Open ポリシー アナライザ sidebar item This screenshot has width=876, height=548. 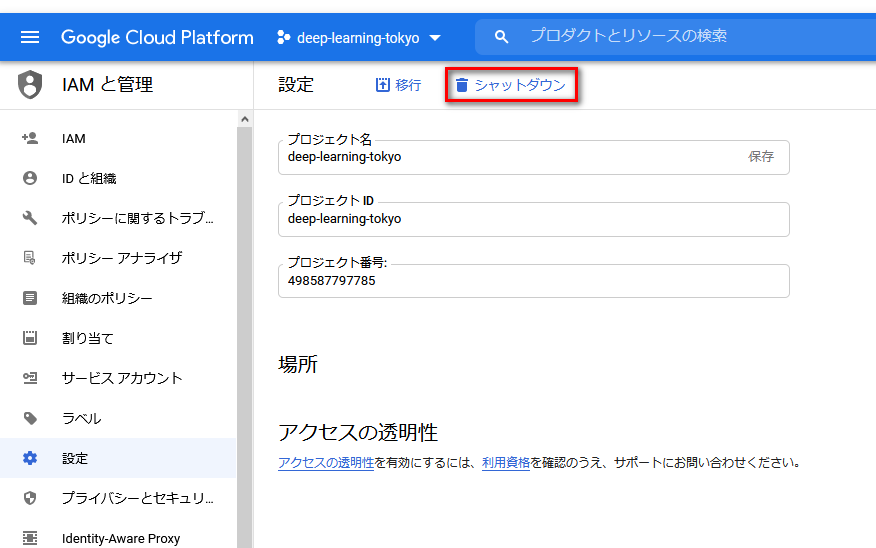[x=118, y=258]
